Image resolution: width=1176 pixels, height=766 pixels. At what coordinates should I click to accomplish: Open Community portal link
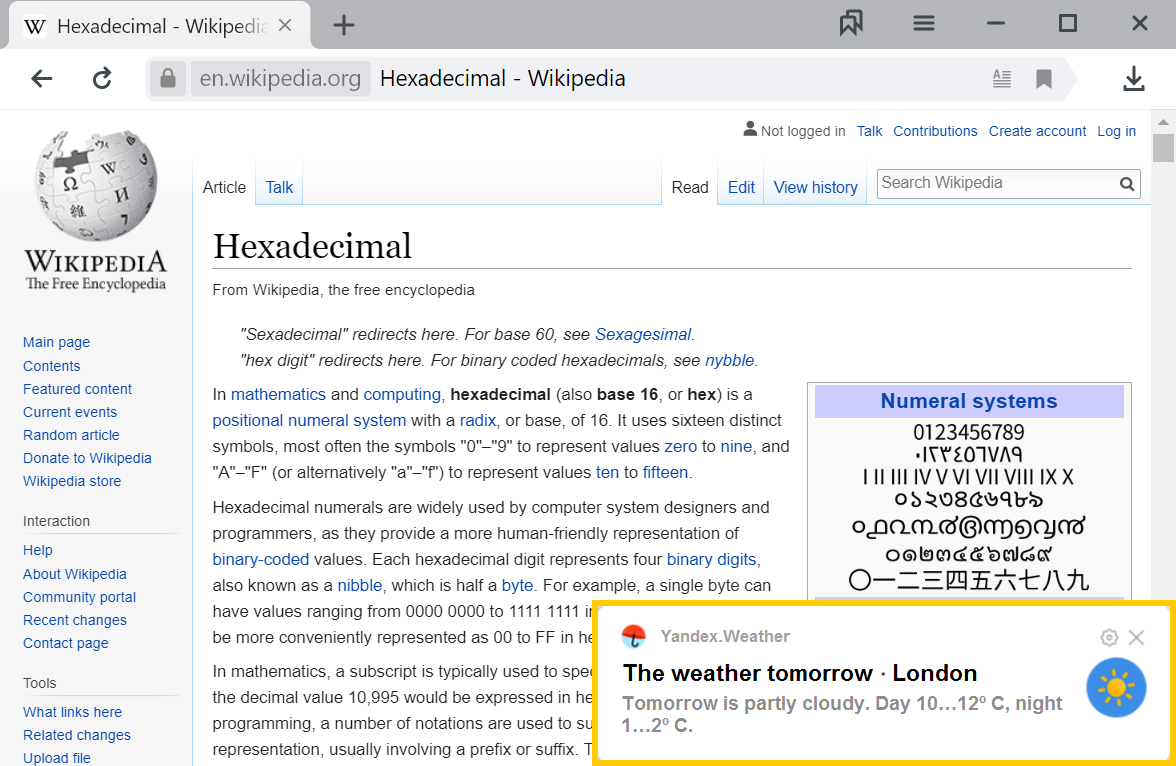pyautogui.click(x=80, y=597)
